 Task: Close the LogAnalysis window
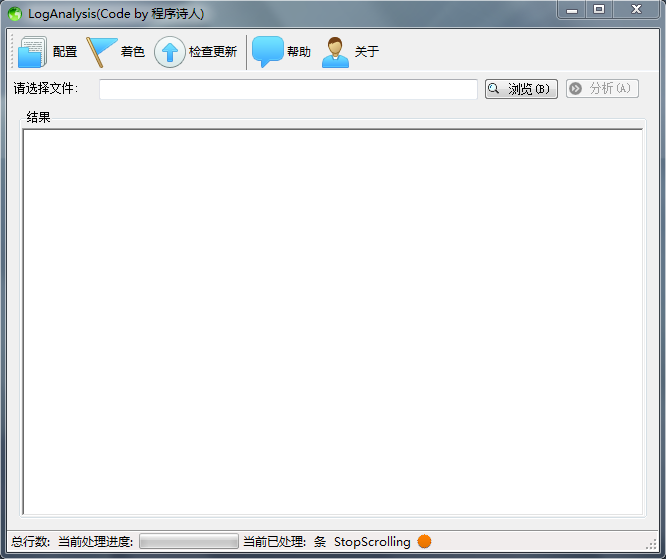pos(636,9)
